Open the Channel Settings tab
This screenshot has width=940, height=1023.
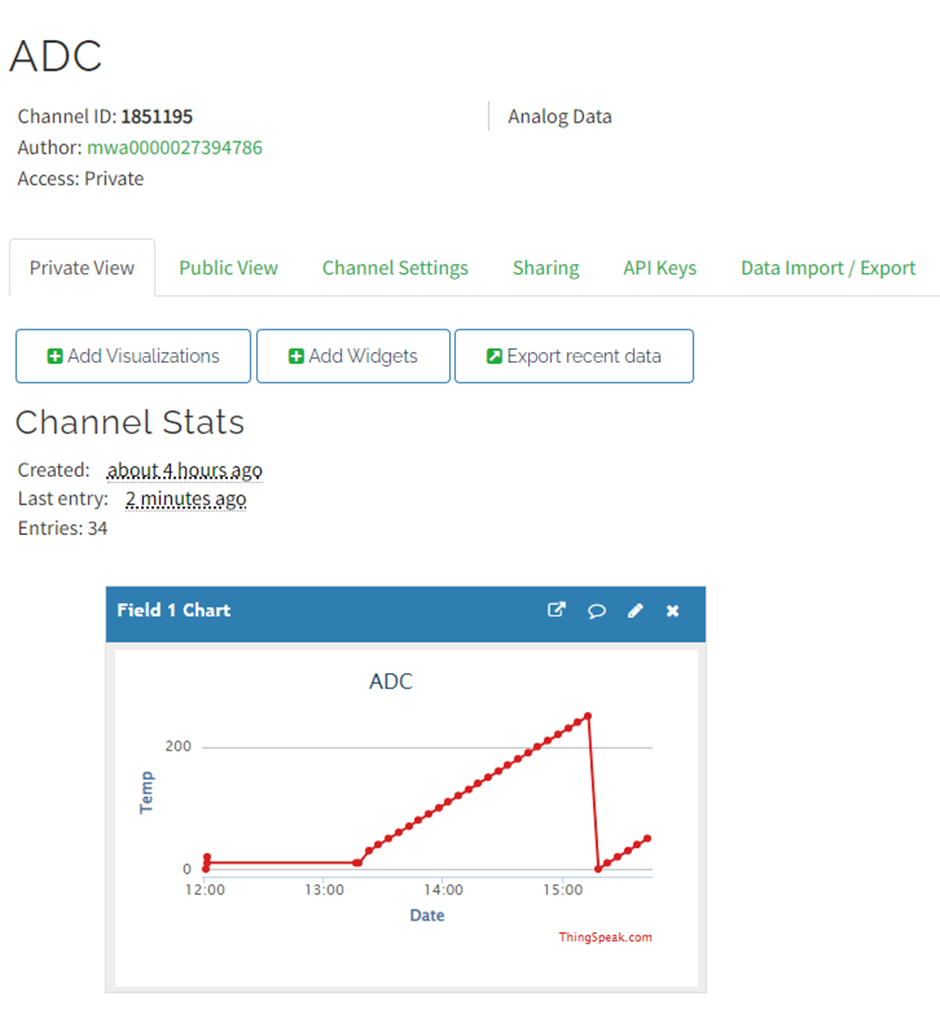click(x=395, y=268)
